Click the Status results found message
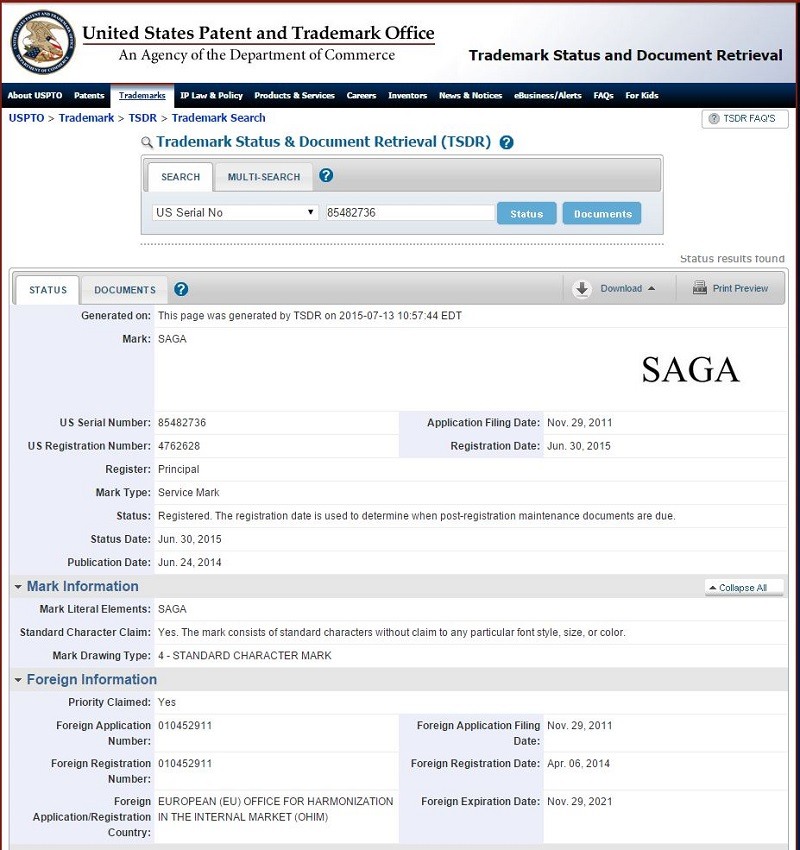 pyautogui.click(x=732, y=259)
